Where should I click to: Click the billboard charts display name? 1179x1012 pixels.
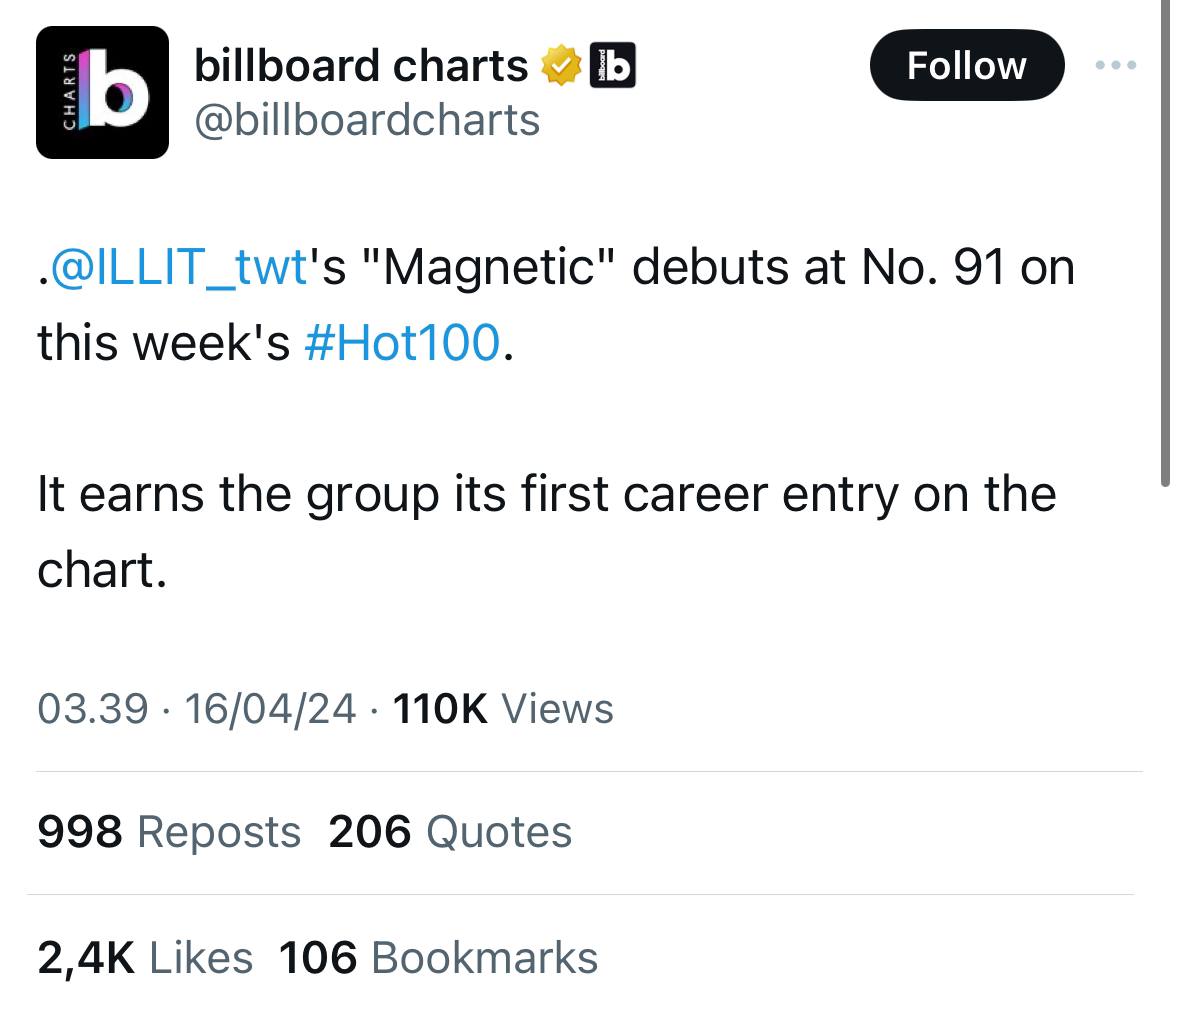tap(360, 64)
